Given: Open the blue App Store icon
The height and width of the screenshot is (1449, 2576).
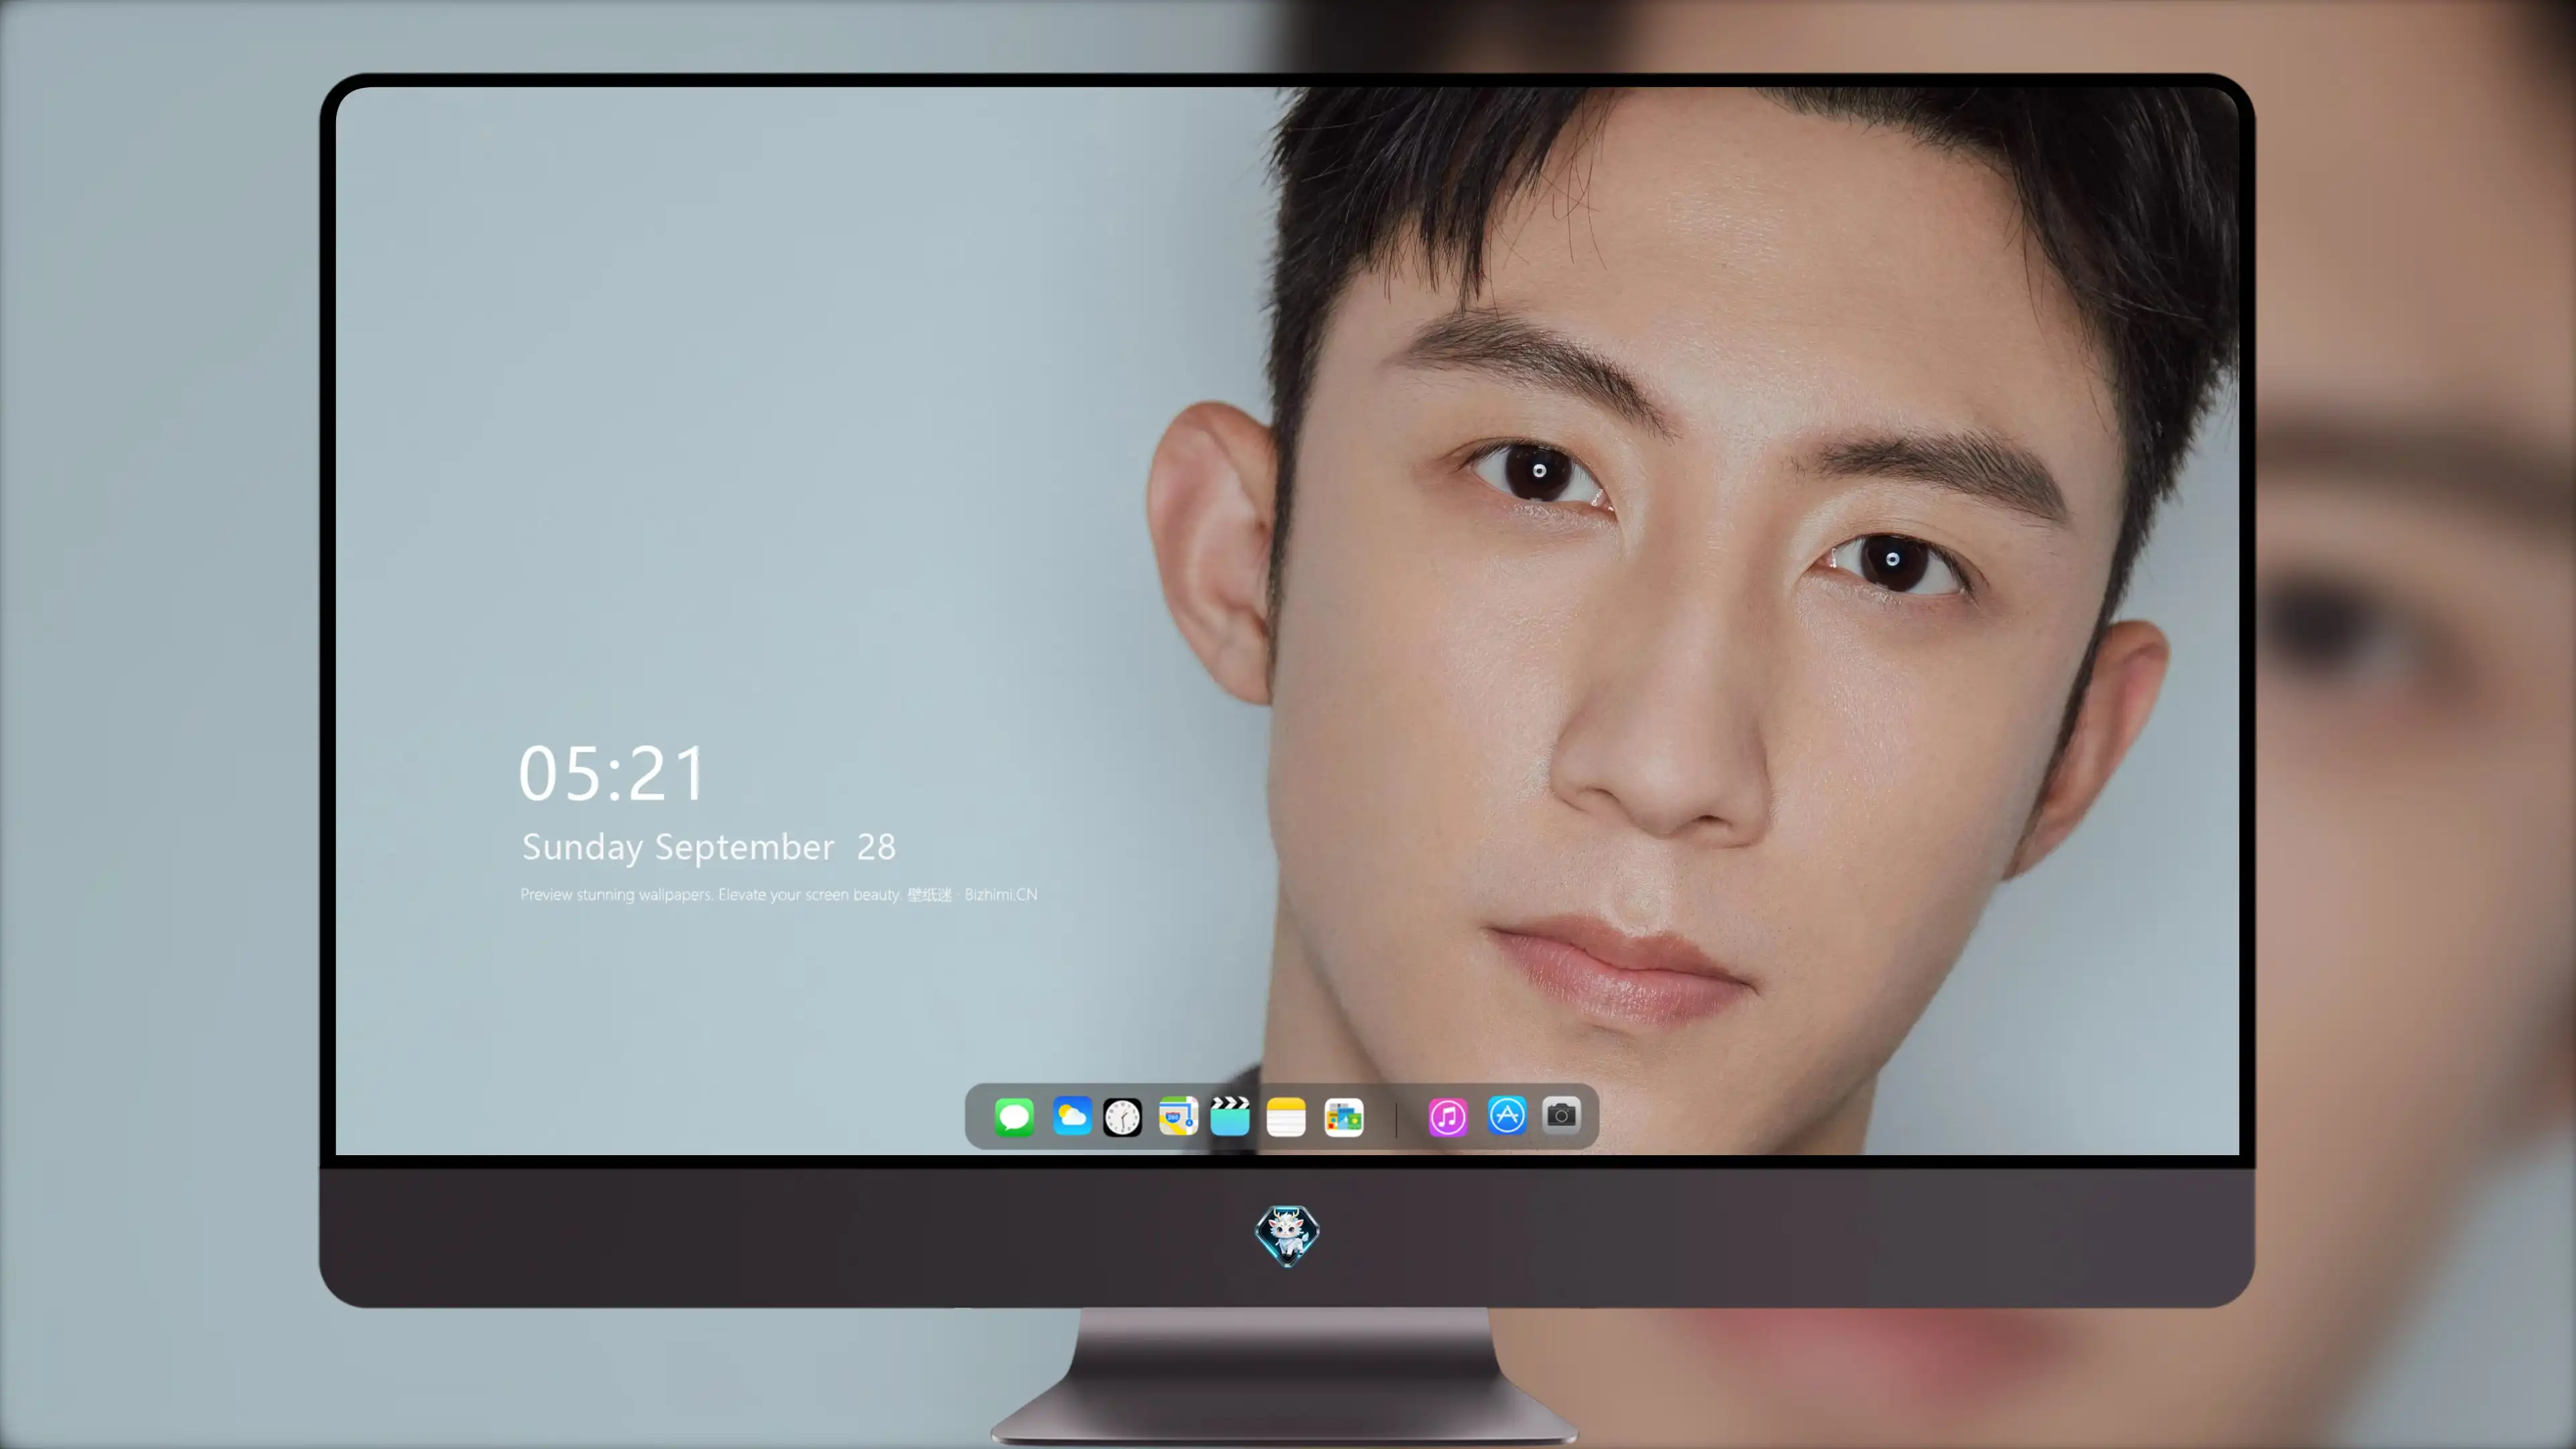Looking at the screenshot, I should pos(1507,1115).
